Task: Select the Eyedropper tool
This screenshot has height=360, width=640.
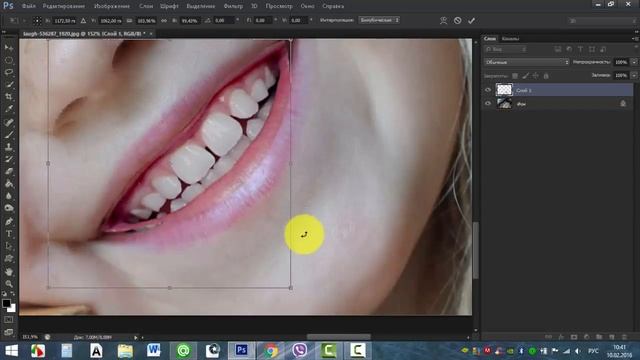Action: [9, 109]
